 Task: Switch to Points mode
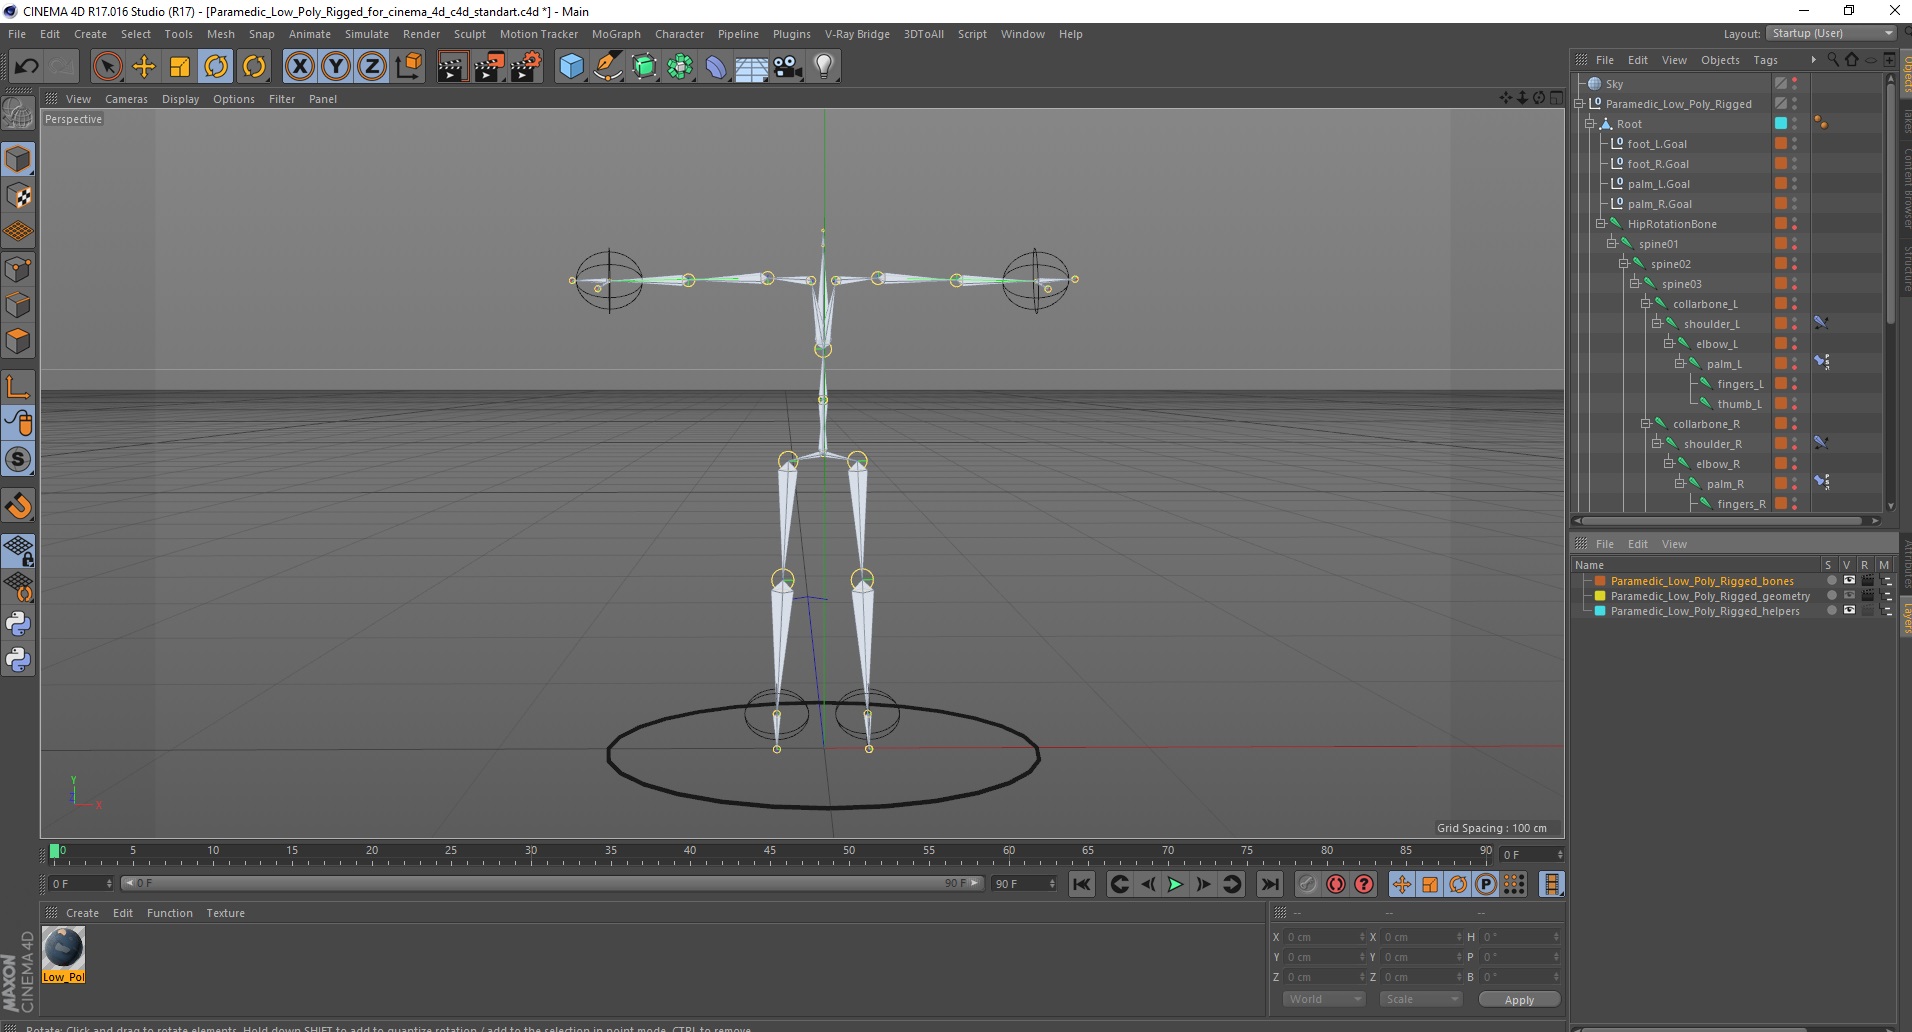pos(18,269)
